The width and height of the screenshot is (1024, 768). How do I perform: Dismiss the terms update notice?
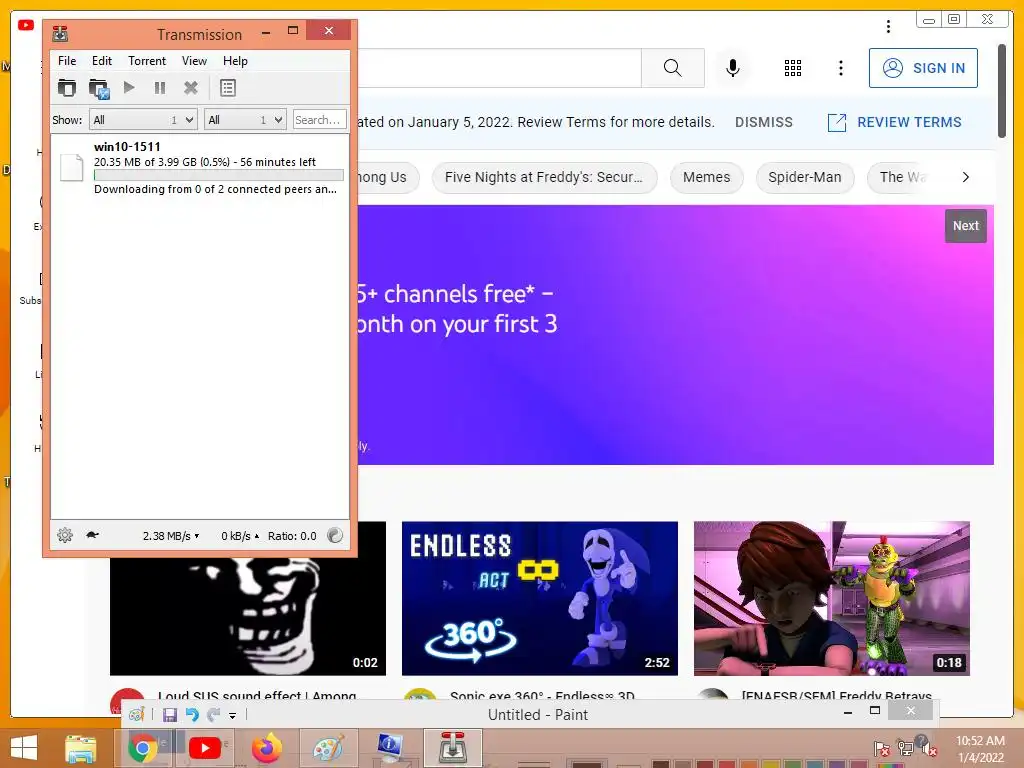click(x=763, y=122)
